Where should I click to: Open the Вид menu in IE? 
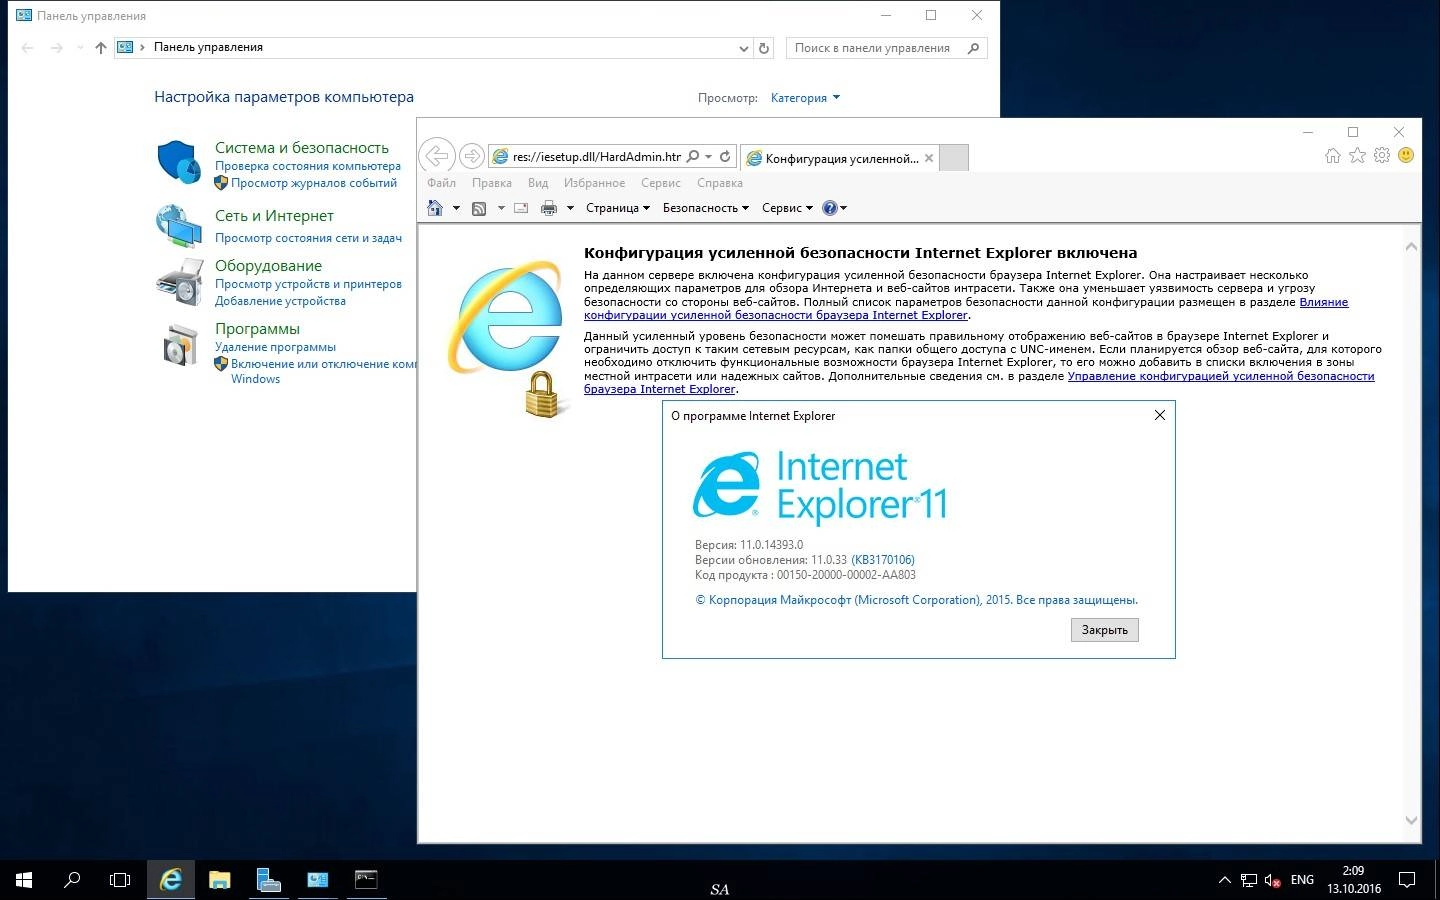click(538, 183)
